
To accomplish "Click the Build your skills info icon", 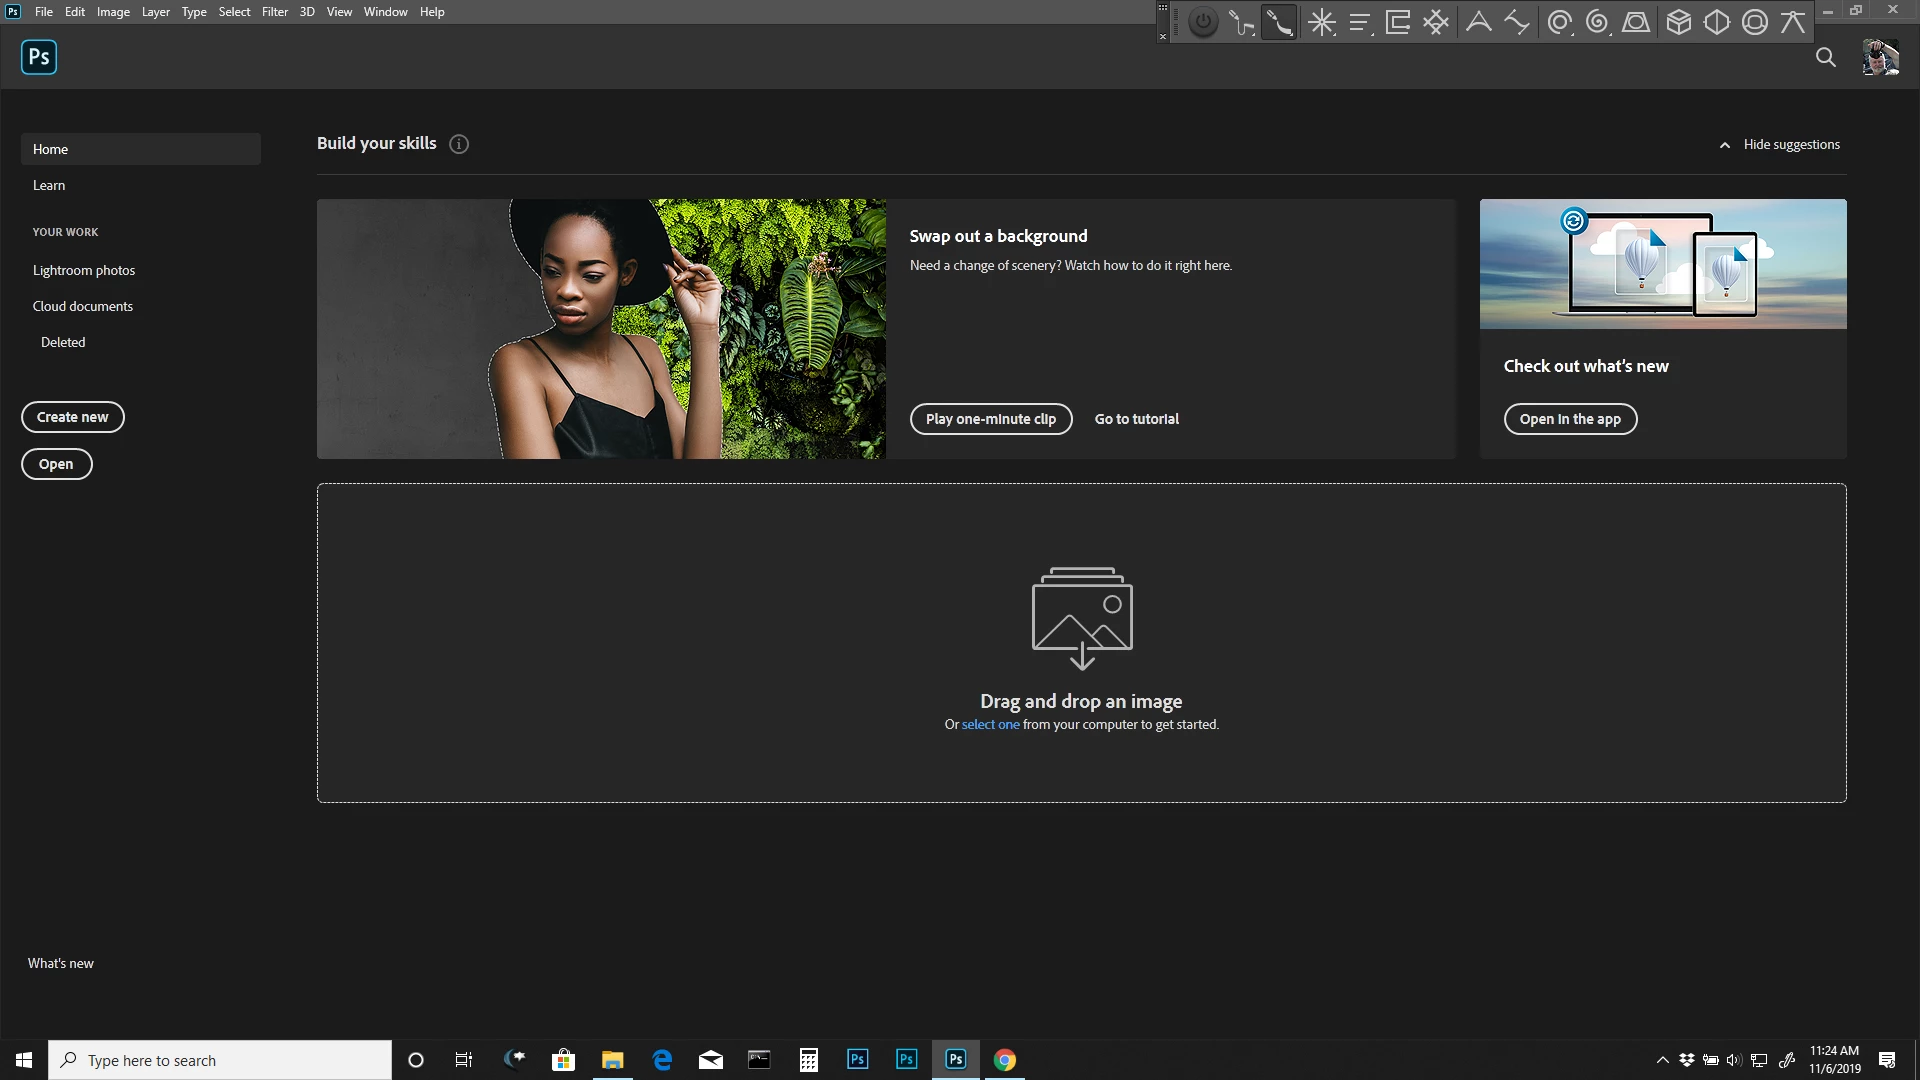I will click(459, 144).
